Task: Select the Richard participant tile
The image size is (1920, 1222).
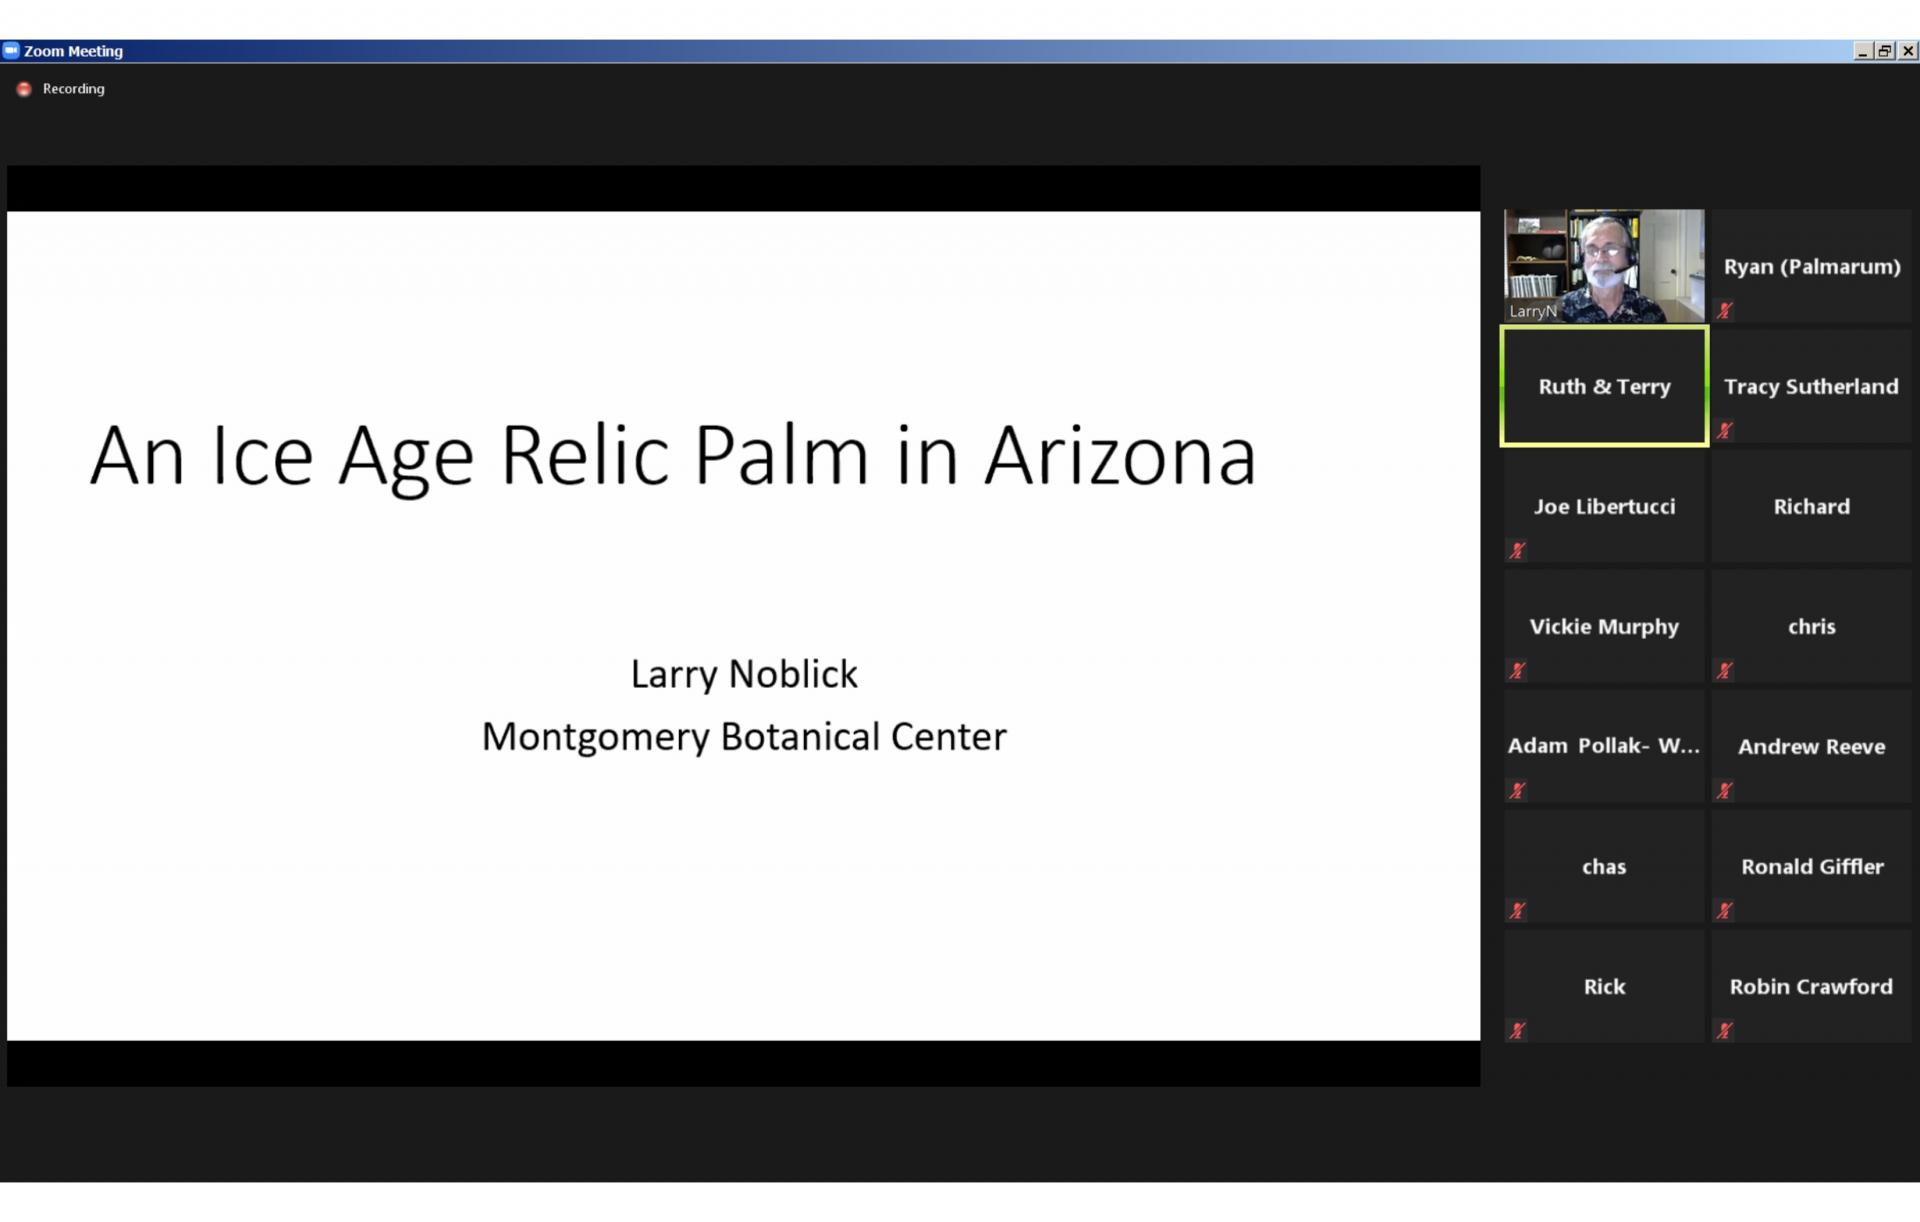Action: 1811,506
